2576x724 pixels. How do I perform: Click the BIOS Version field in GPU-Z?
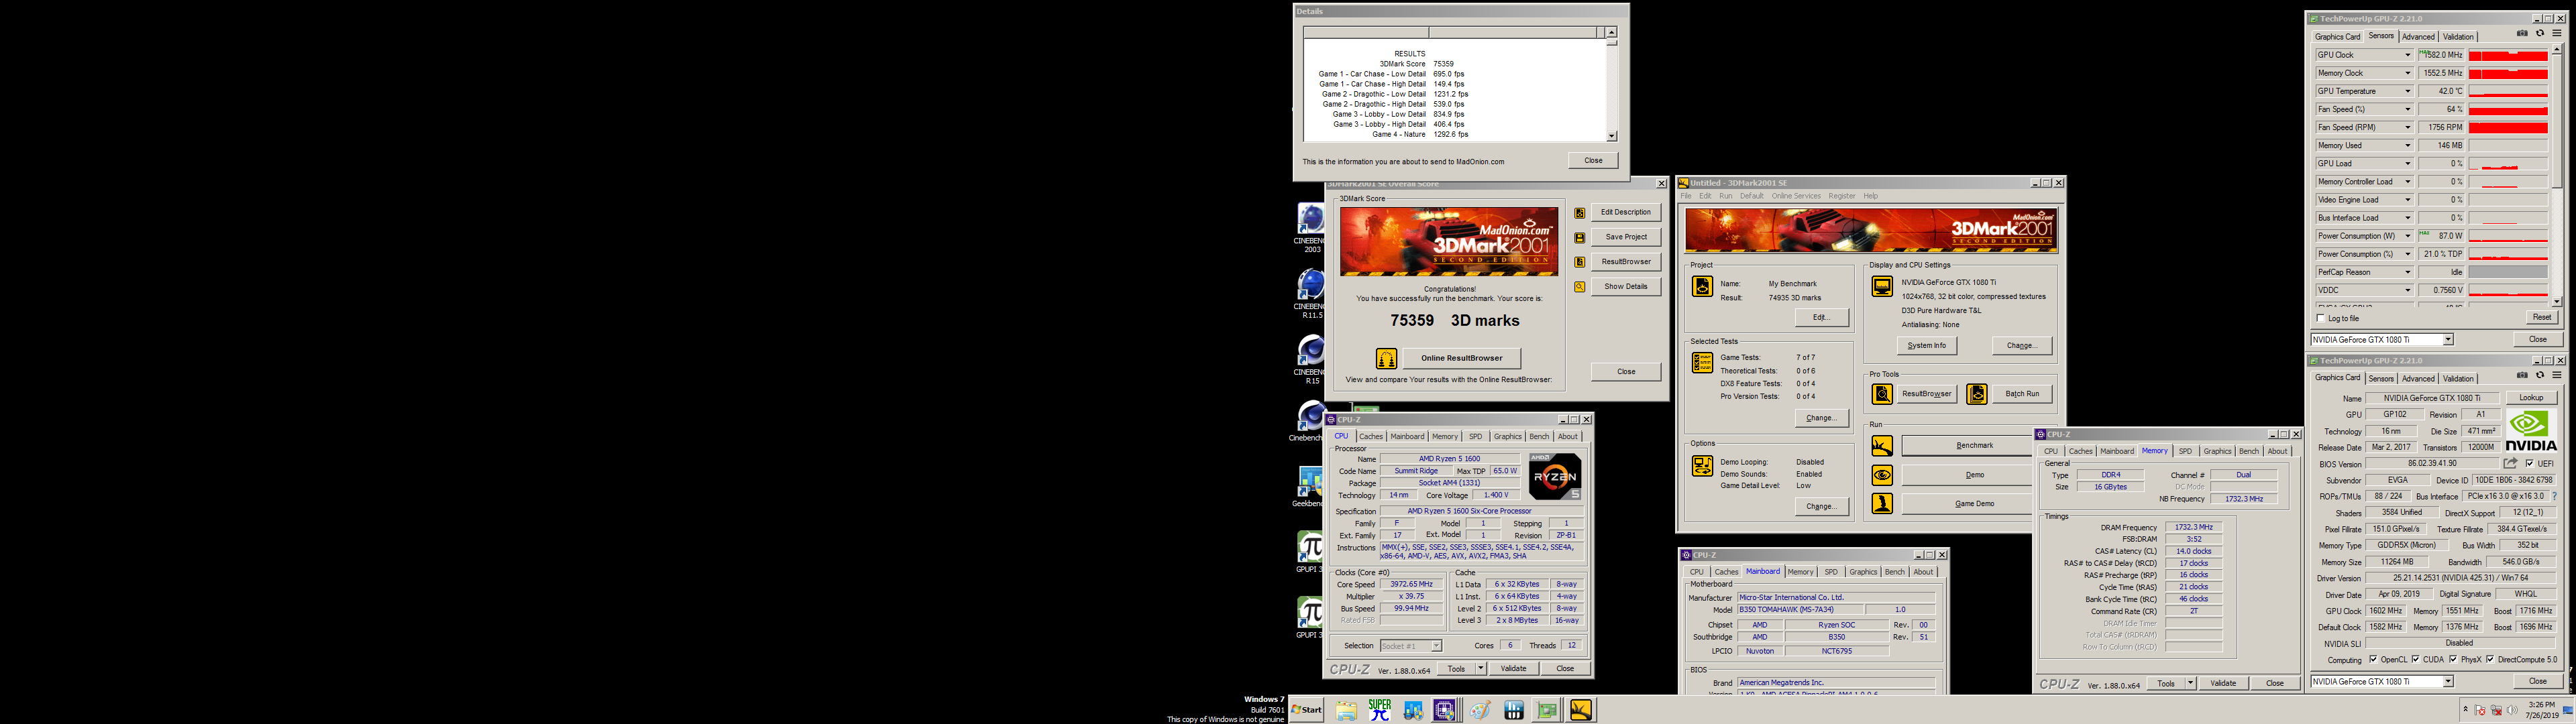point(2432,464)
